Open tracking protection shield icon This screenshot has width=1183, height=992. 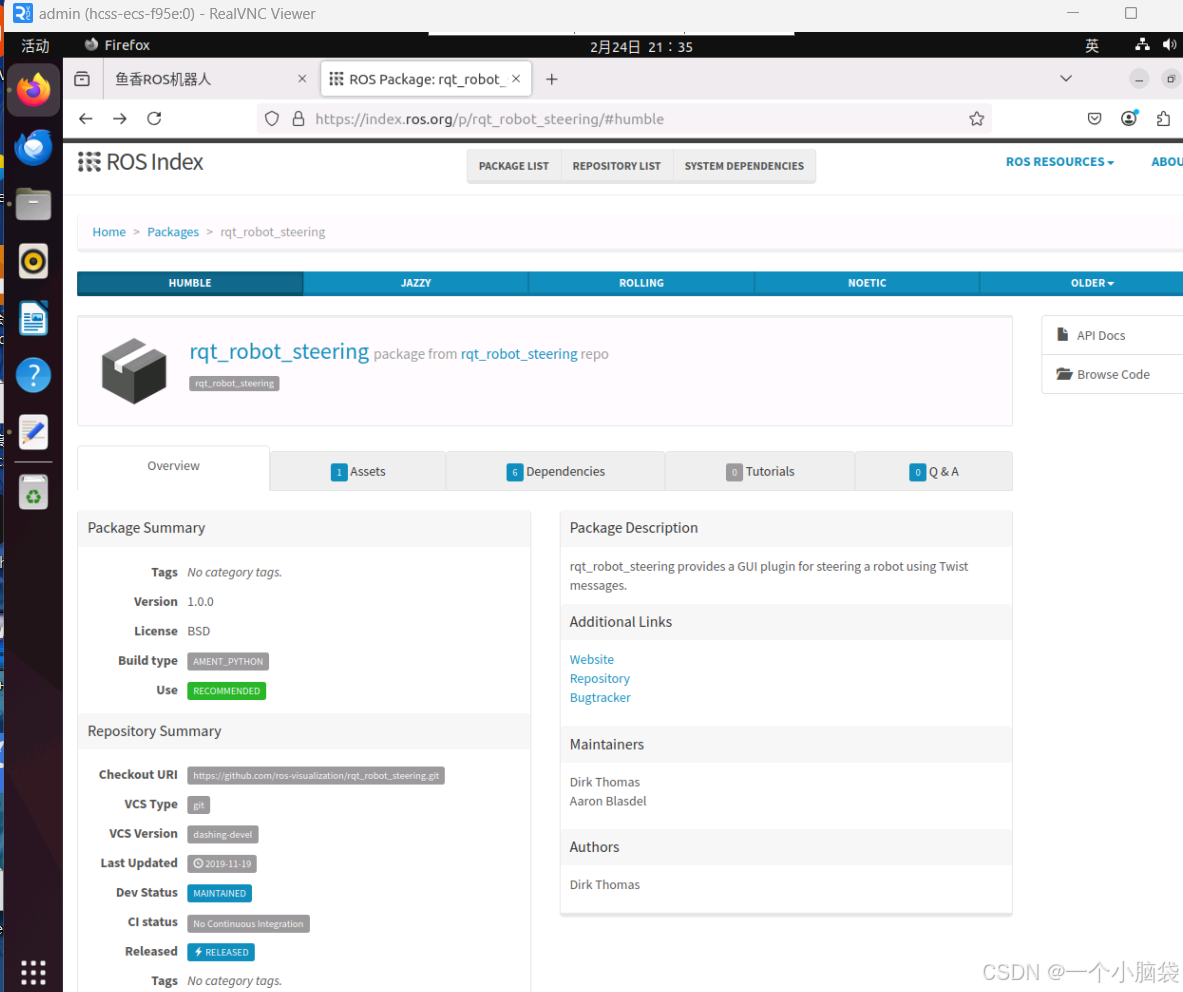coord(272,118)
